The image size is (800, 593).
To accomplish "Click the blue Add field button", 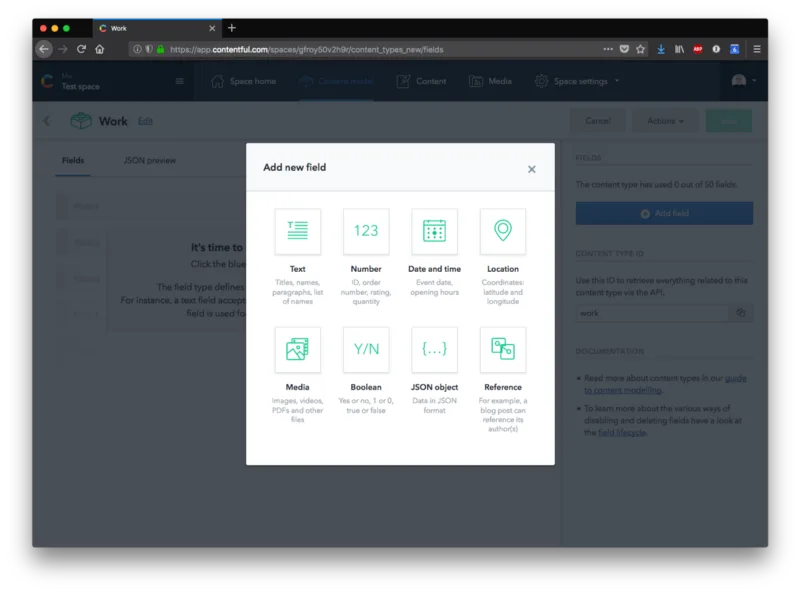I will 664,213.
